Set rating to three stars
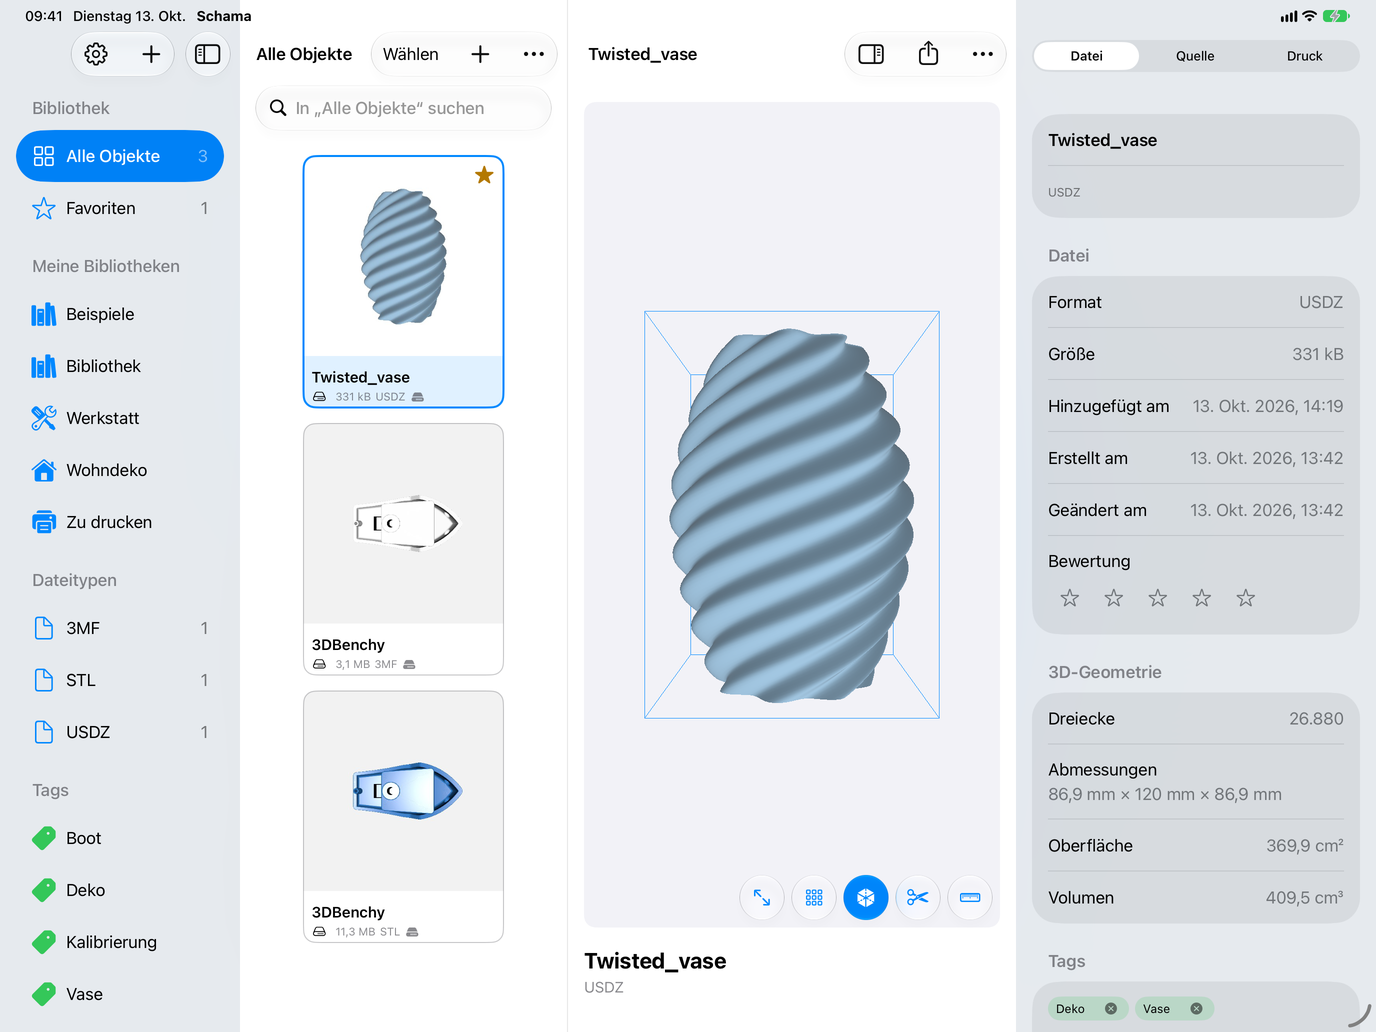Viewport: 1376px width, 1032px height. pyautogui.click(x=1158, y=598)
